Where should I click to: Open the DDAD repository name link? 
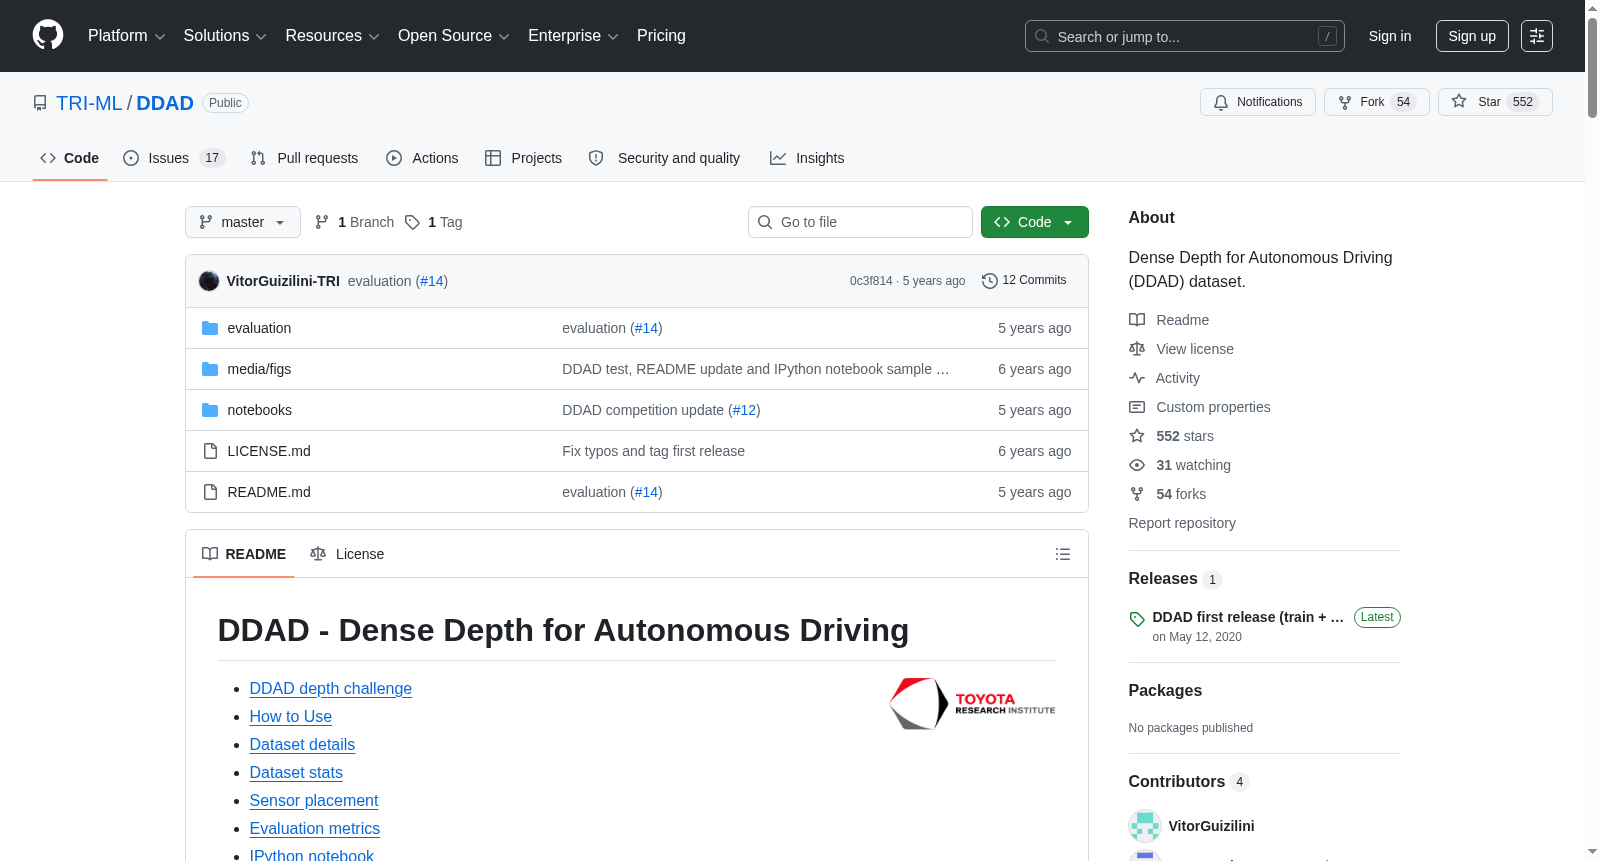coord(165,103)
